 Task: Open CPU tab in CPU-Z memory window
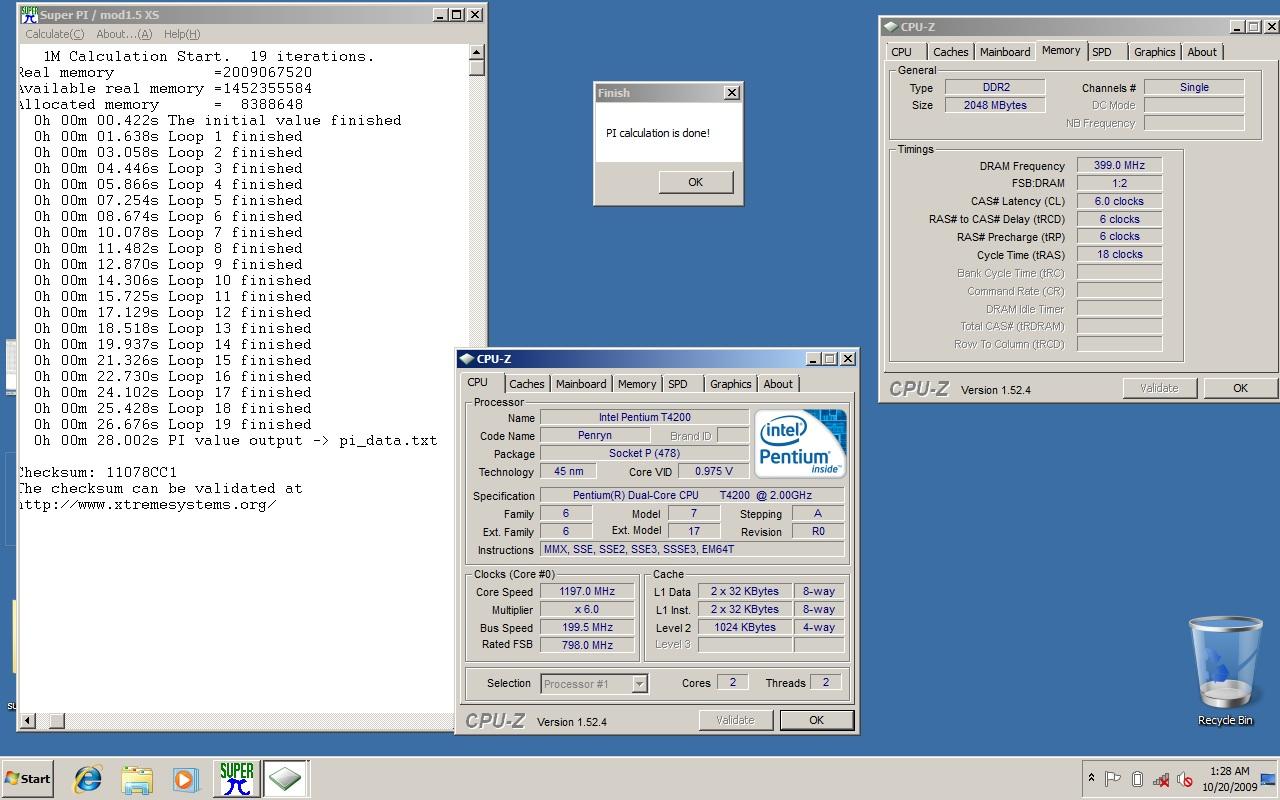(x=902, y=52)
